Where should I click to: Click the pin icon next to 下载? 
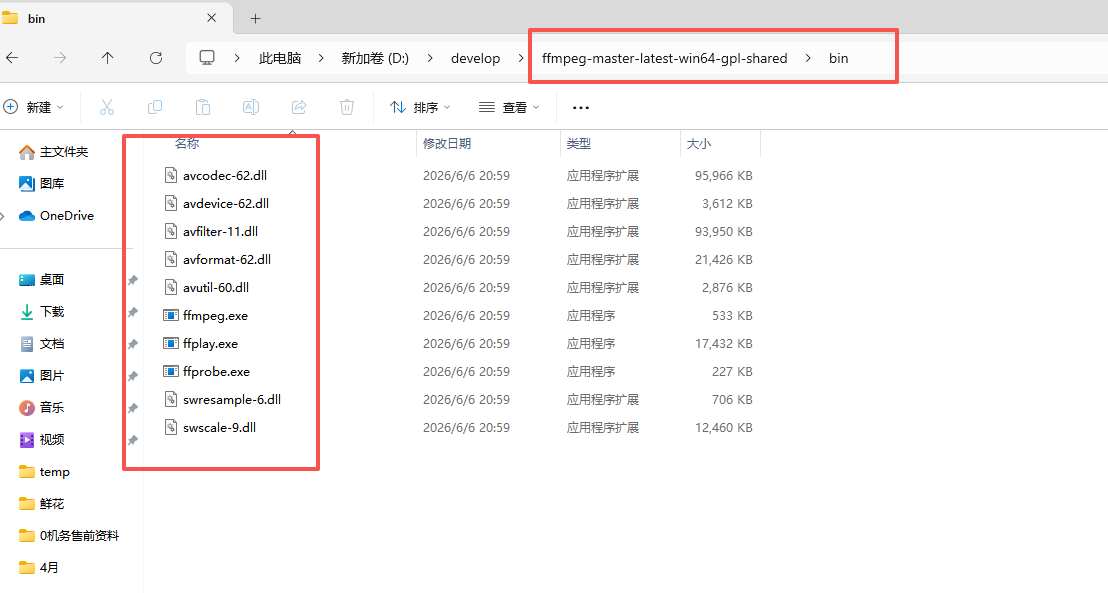click(132, 312)
